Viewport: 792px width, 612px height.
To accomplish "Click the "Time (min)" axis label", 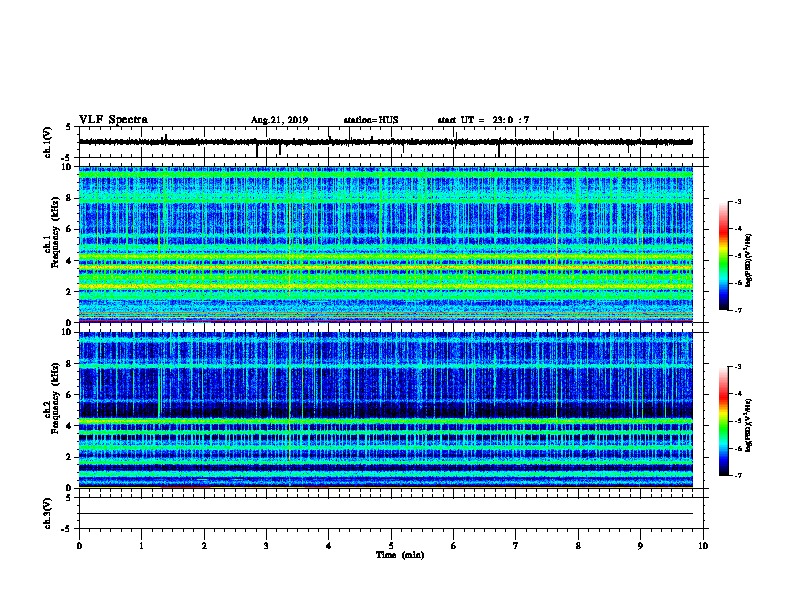I will pos(400,555).
